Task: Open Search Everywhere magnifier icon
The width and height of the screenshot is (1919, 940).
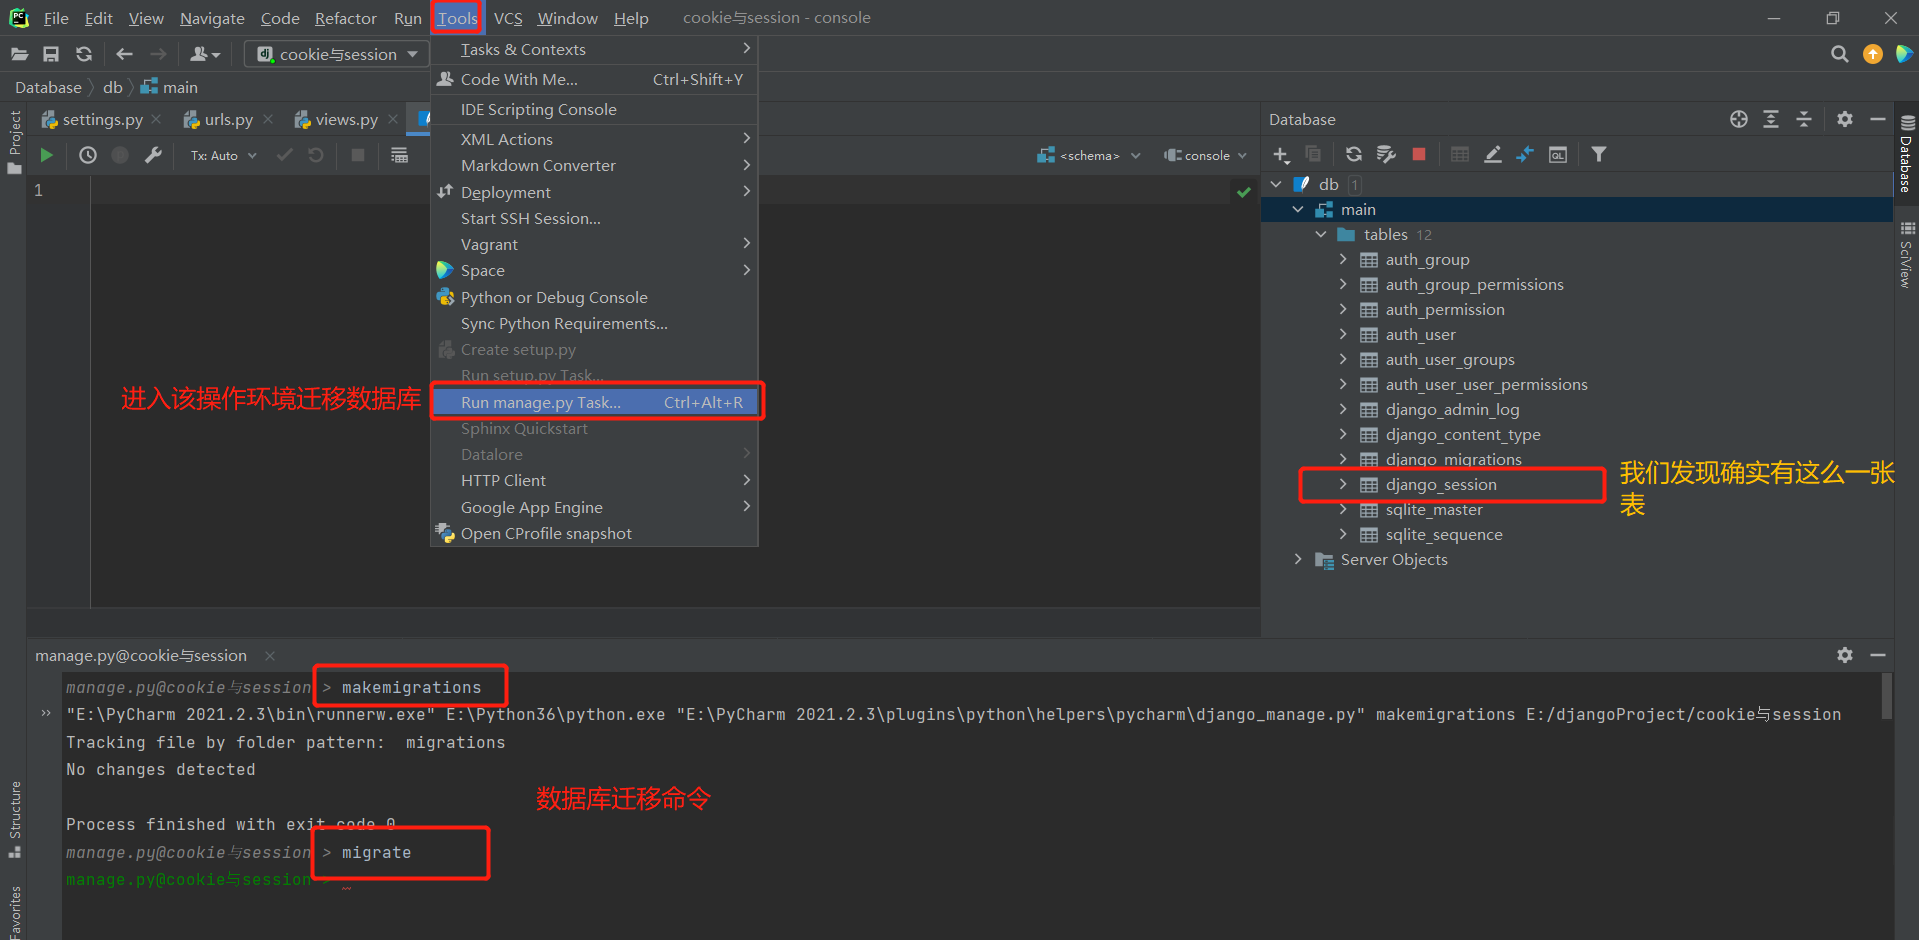Action: pos(1839,54)
